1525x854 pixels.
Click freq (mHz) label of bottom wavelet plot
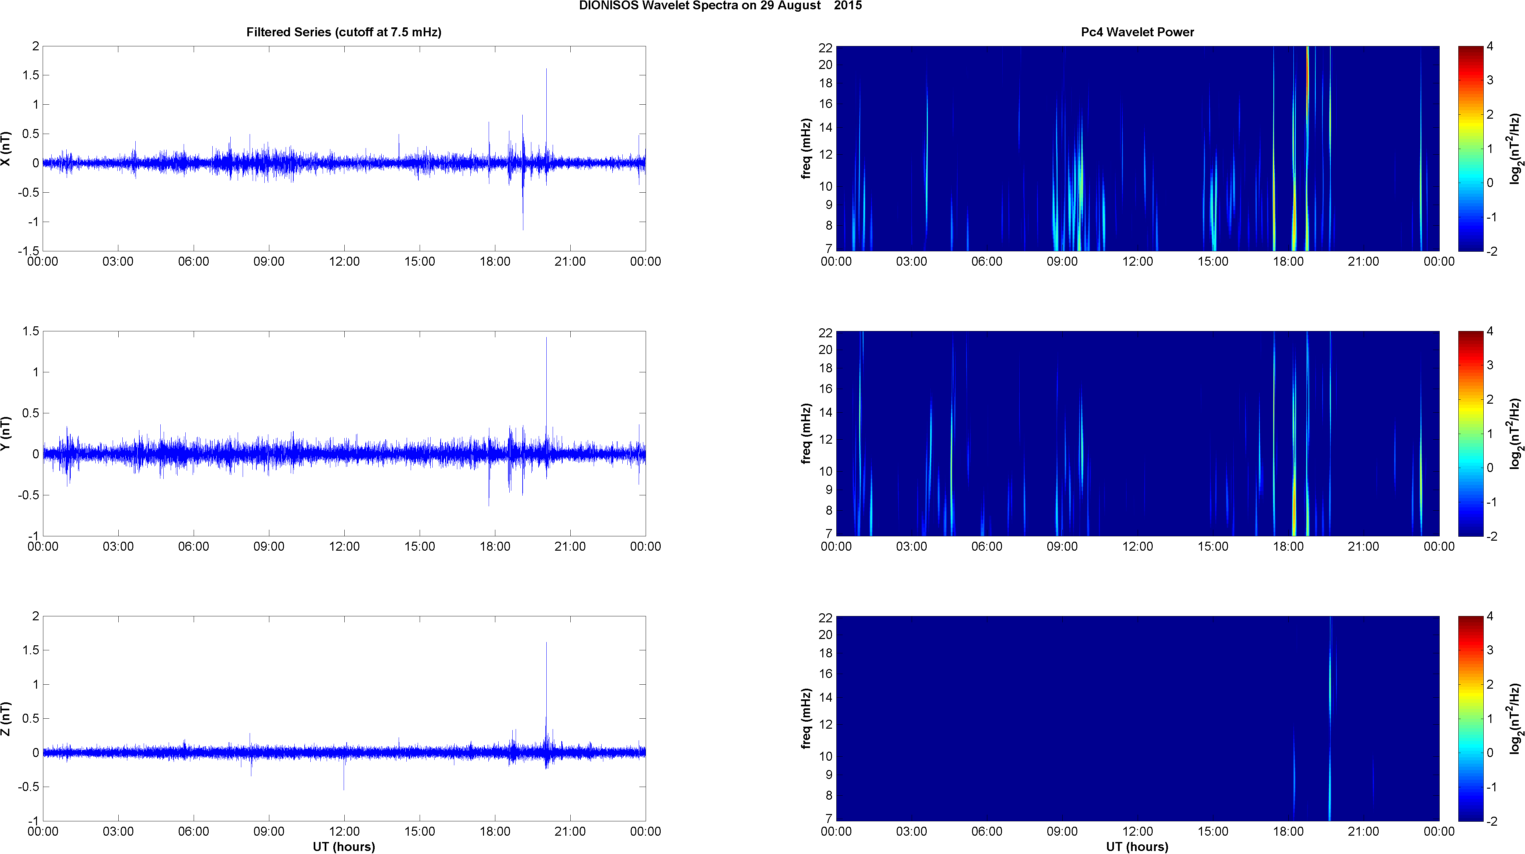tap(806, 718)
